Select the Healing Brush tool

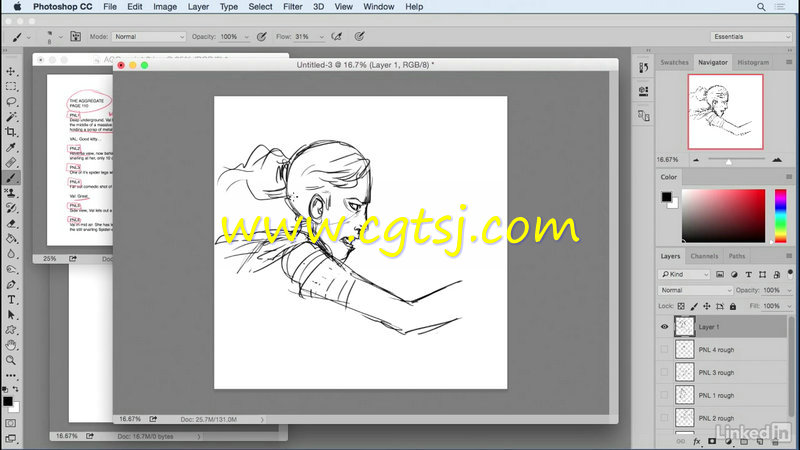[x=11, y=163]
